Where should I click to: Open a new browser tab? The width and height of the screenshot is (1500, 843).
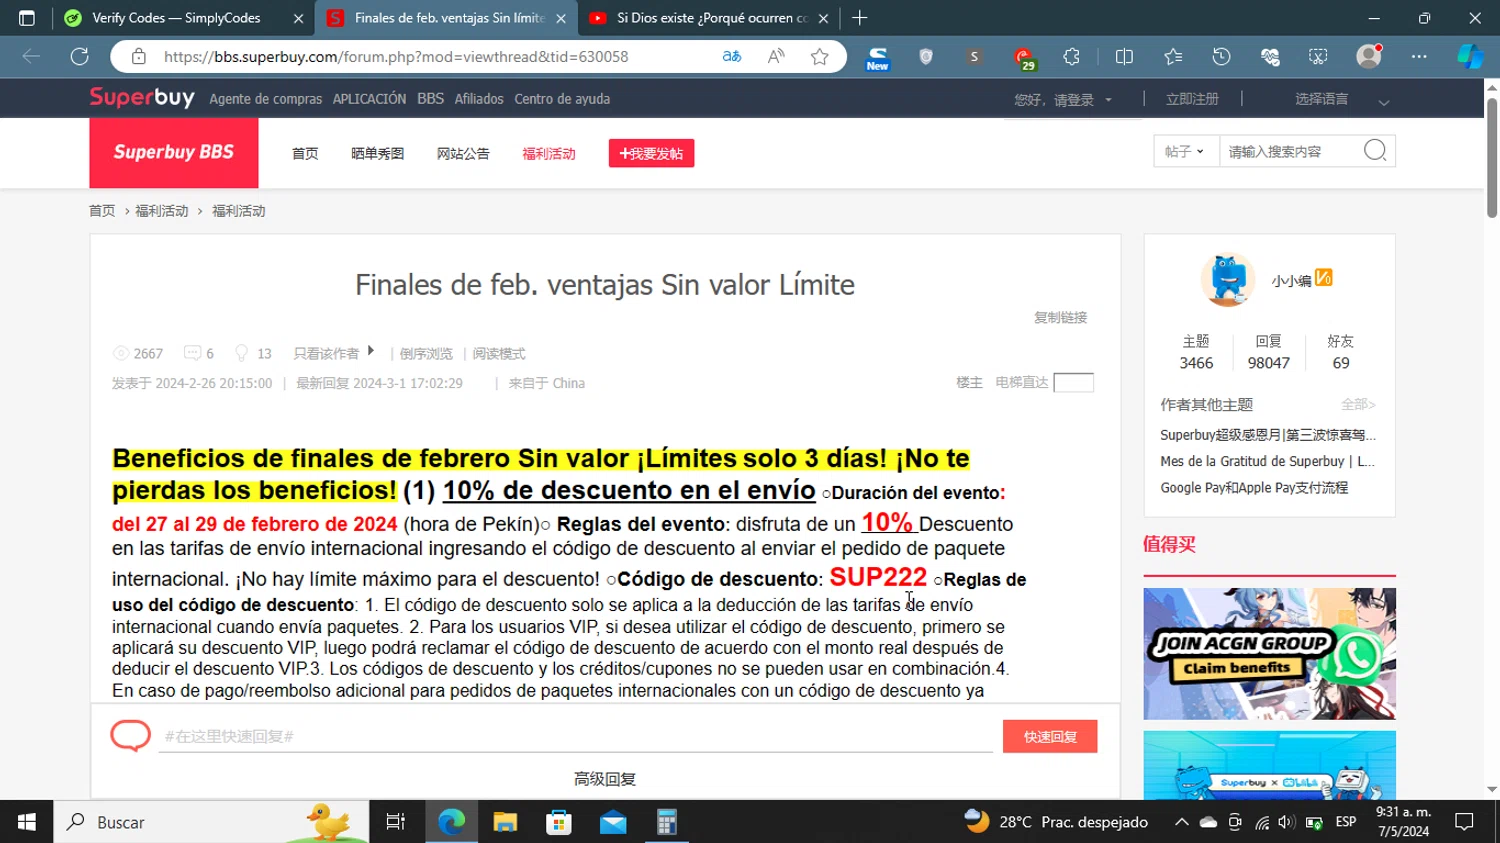[x=860, y=18]
